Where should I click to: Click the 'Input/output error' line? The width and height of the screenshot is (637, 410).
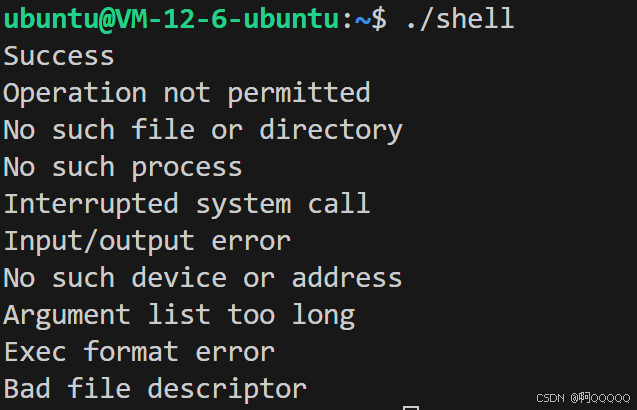[x=147, y=241]
